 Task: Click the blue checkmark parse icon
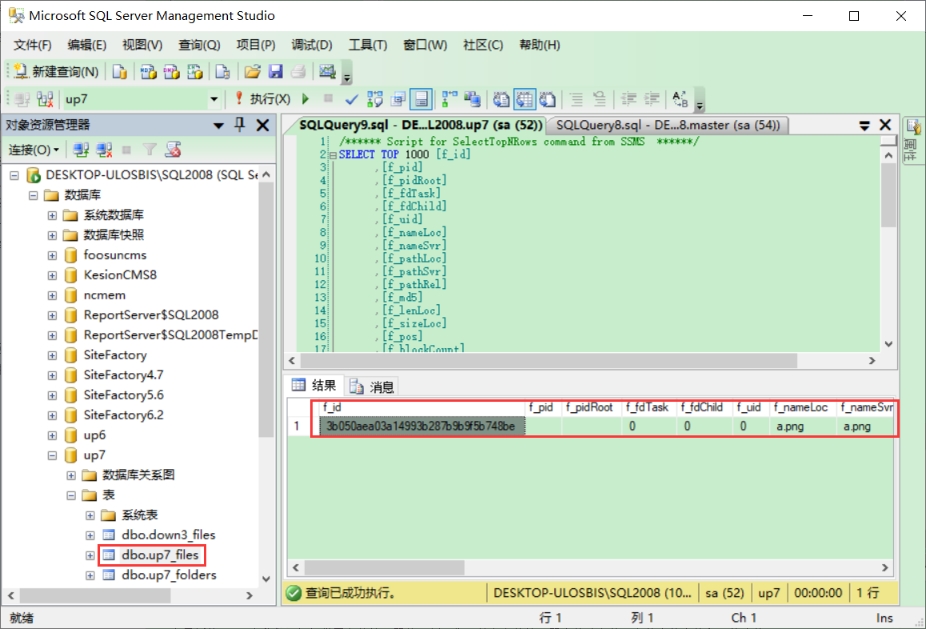(x=351, y=99)
